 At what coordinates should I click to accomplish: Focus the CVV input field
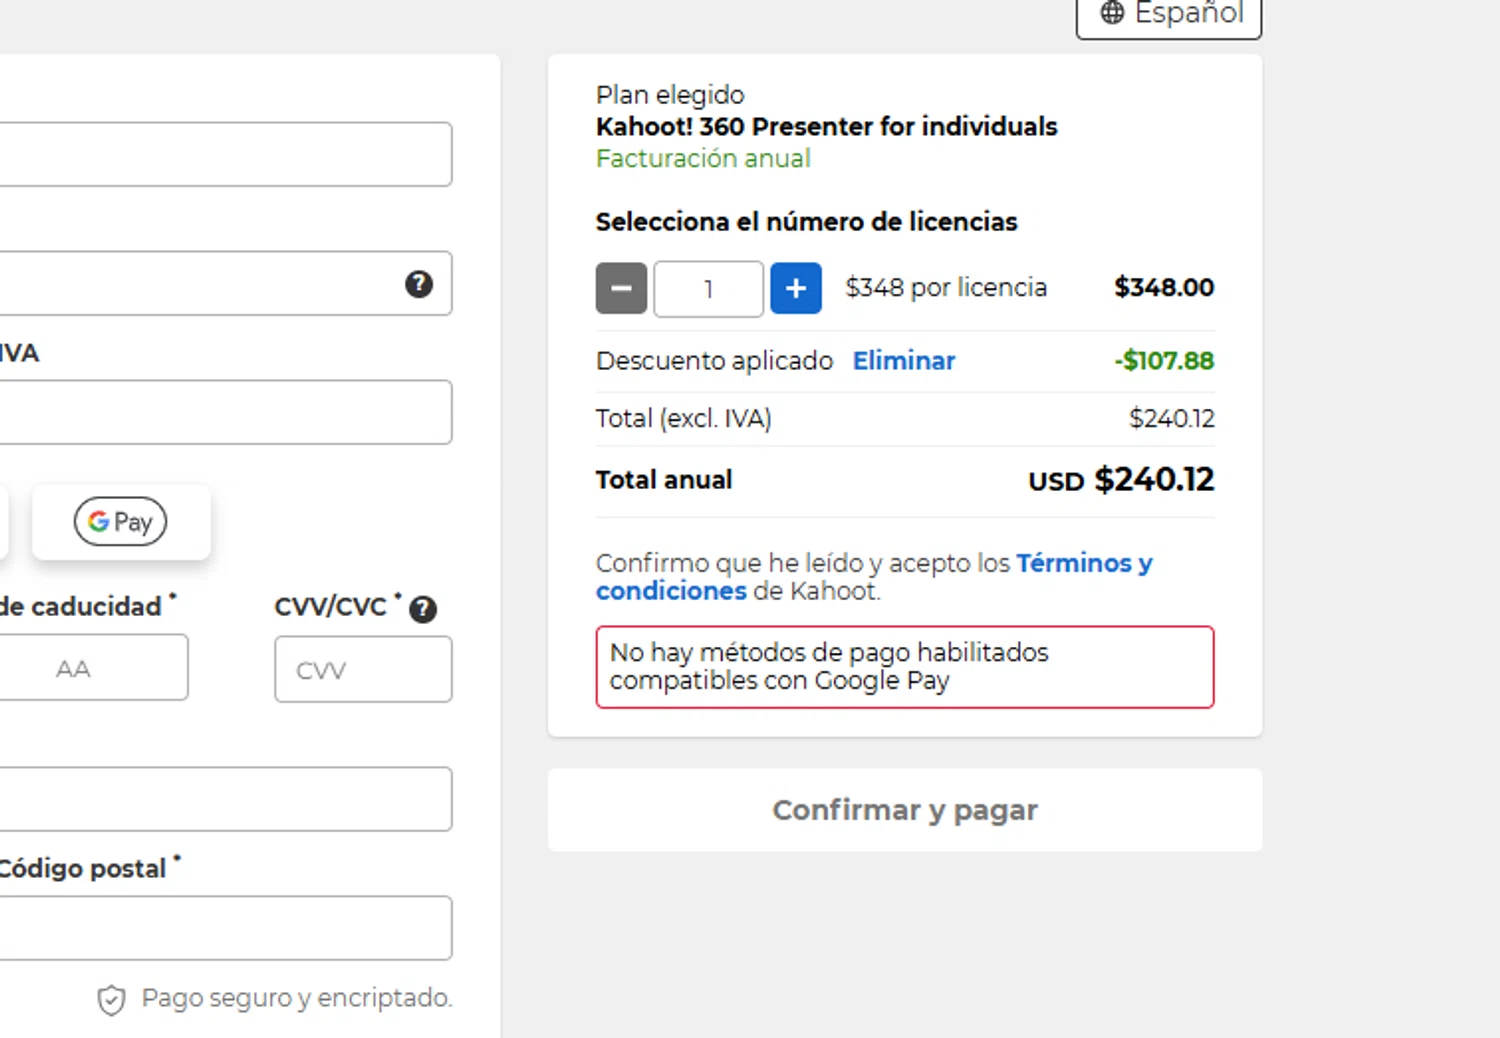[363, 669]
